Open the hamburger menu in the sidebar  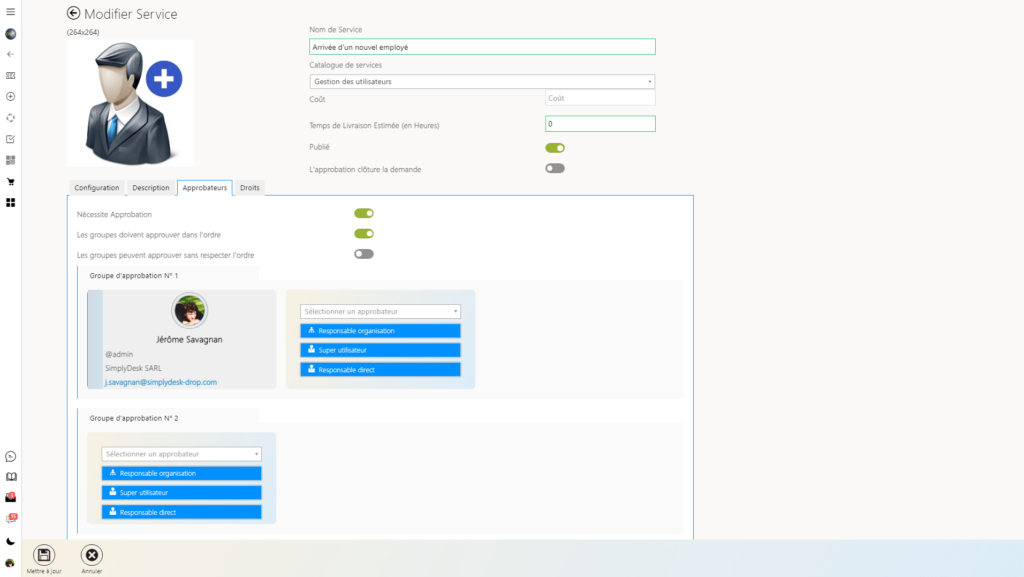(10, 12)
